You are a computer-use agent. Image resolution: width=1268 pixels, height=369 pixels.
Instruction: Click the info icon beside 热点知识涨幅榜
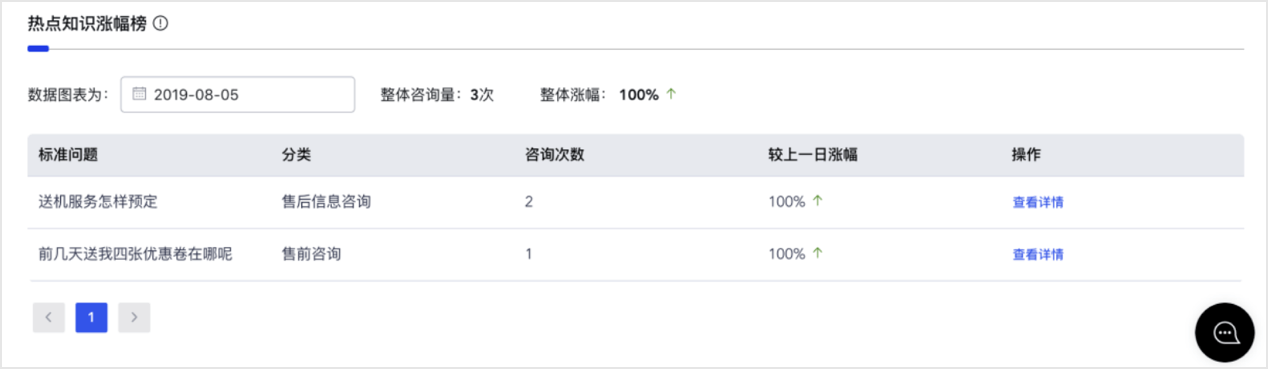[x=161, y=24]
